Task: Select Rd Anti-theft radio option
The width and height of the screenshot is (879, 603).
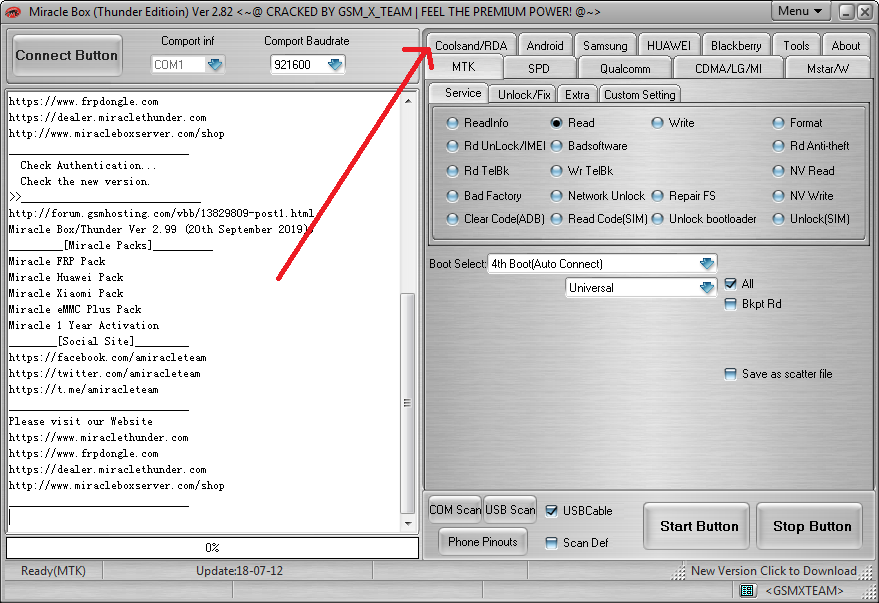Action: 778,146
